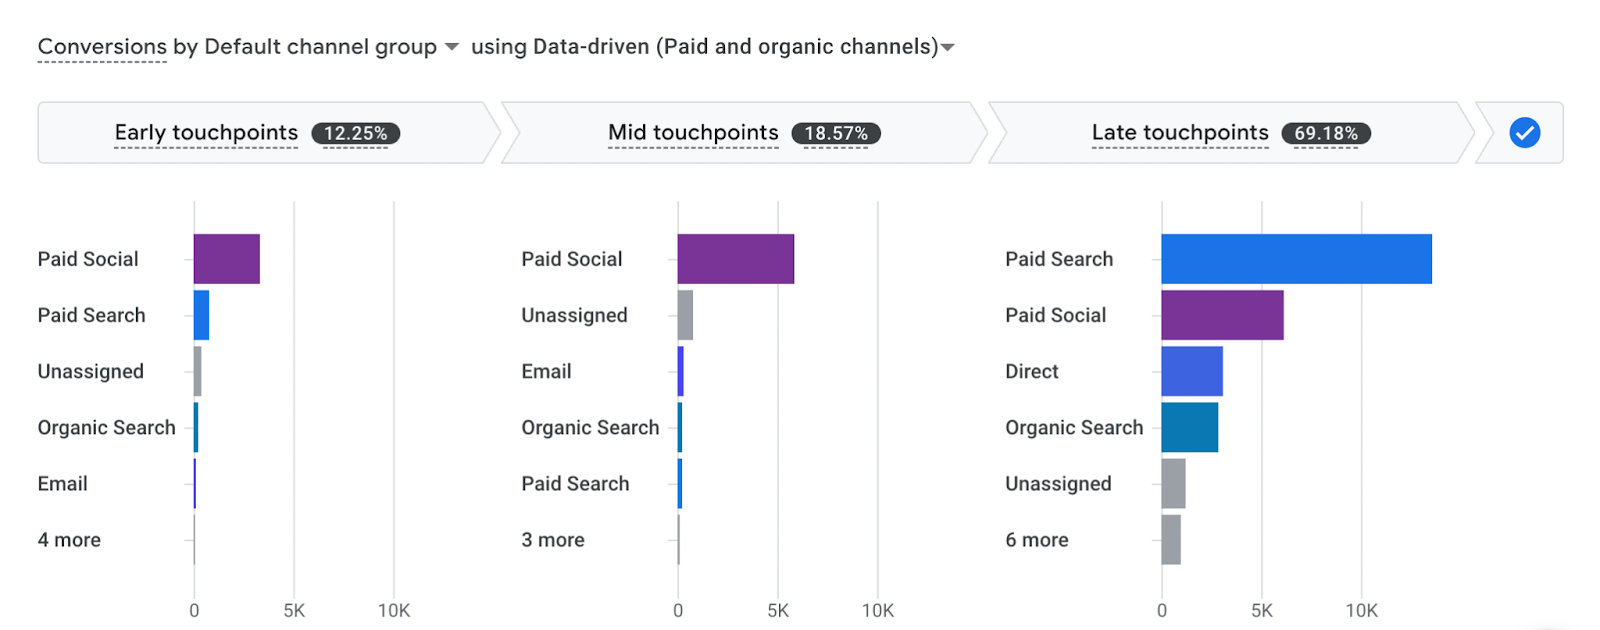Click "3 more" under Mid touchpoints

click(x=553, y=540)
